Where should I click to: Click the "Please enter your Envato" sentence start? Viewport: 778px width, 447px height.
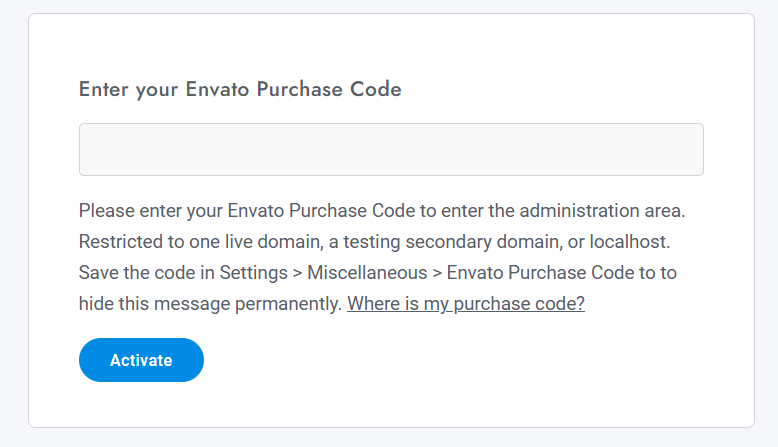(x=180, y=212)
